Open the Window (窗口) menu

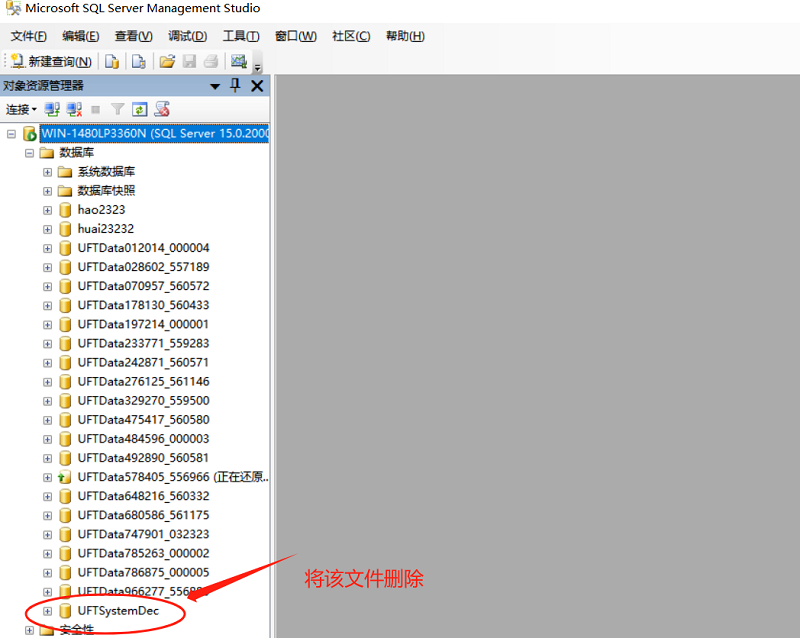296,36
